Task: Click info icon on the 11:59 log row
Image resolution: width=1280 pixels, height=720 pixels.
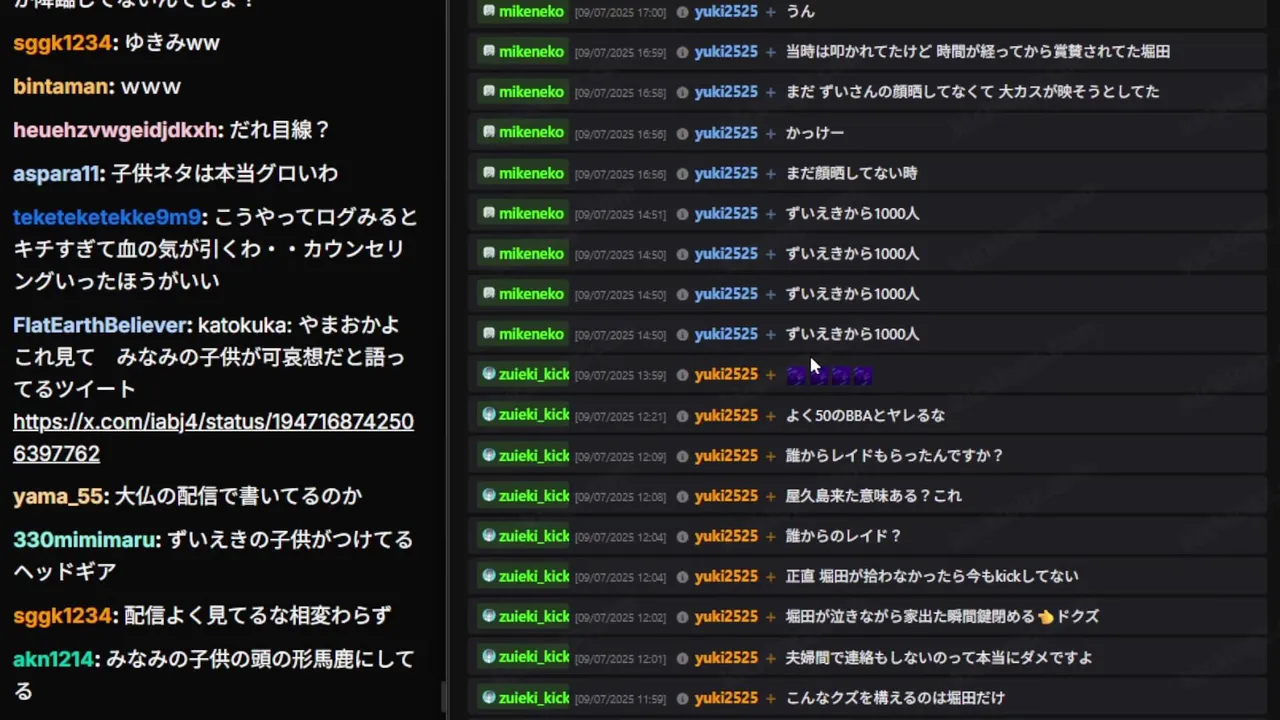Action: (x=682, y=698)
